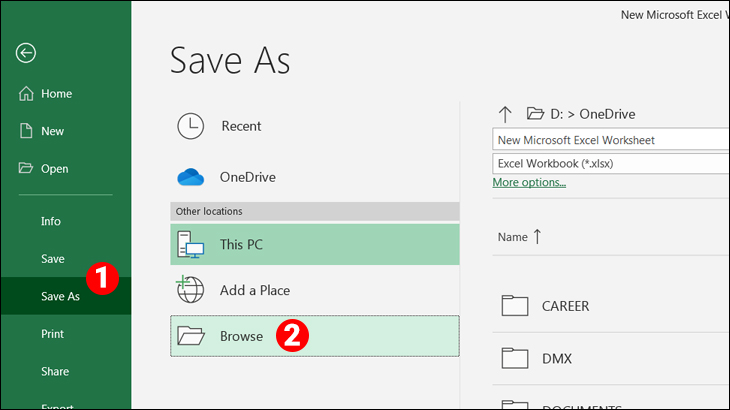This screenshot has width=730, height=410.
Task: Select the OneDrive location
Action: click(315, 177)
